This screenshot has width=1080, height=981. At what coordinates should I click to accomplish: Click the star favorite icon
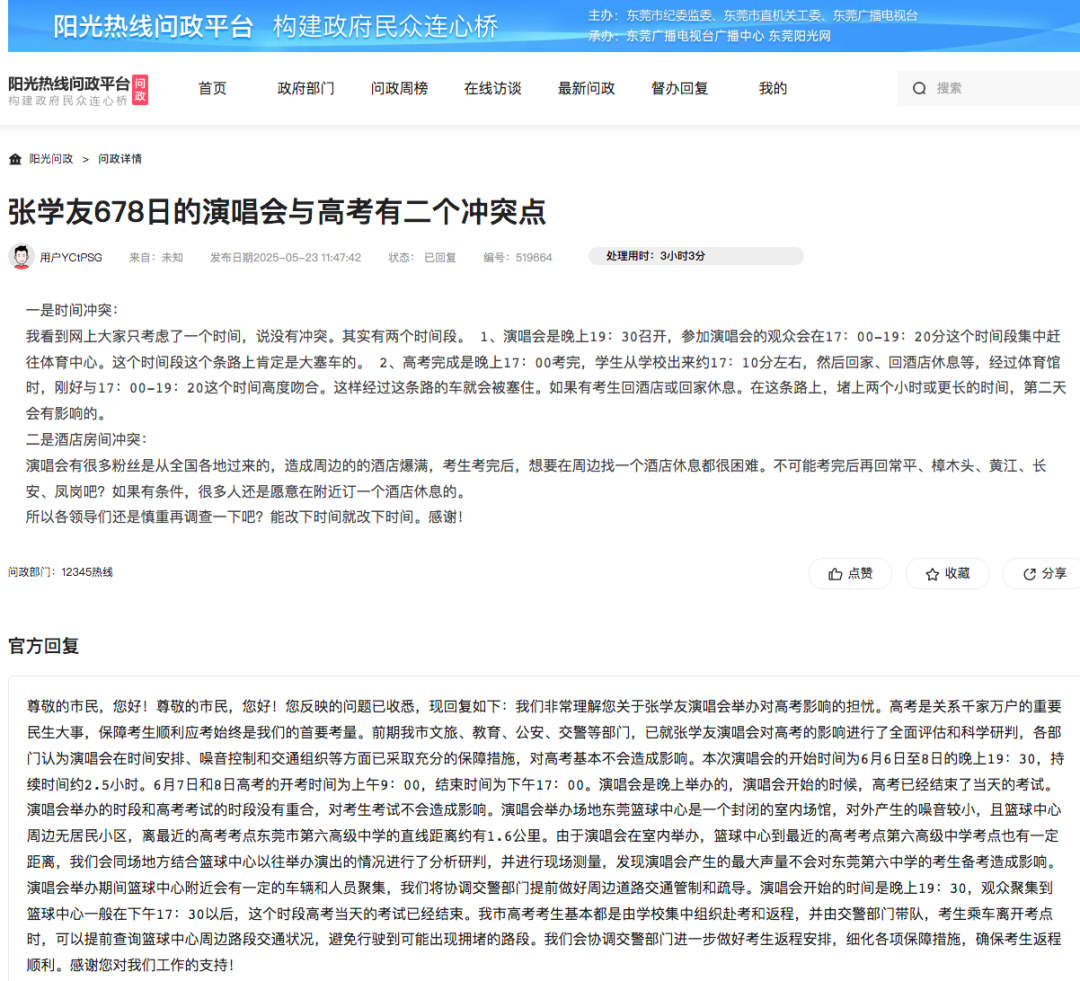(x=932, y=574)
